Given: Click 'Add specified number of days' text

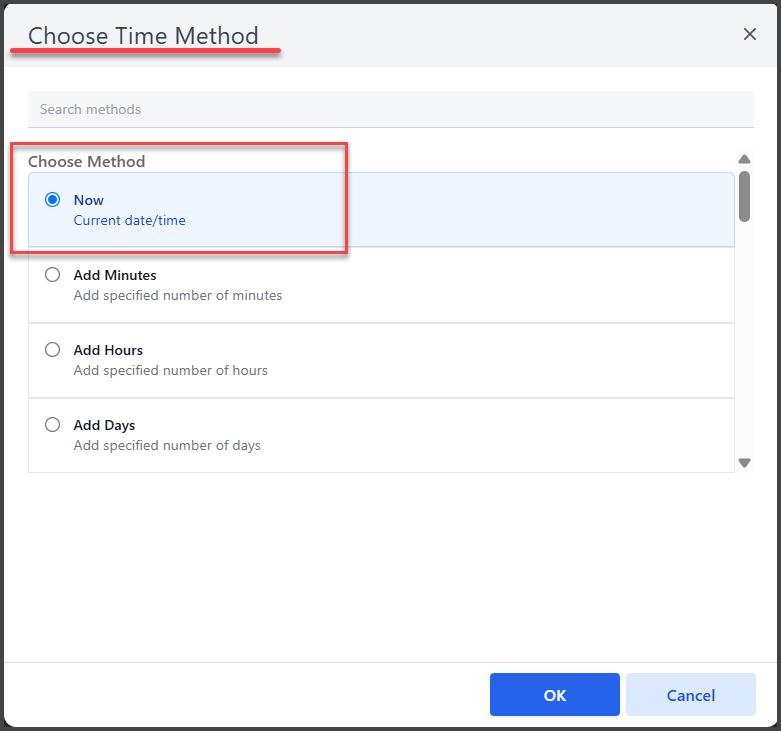Looking at the screenshot, I should (167, 446).
